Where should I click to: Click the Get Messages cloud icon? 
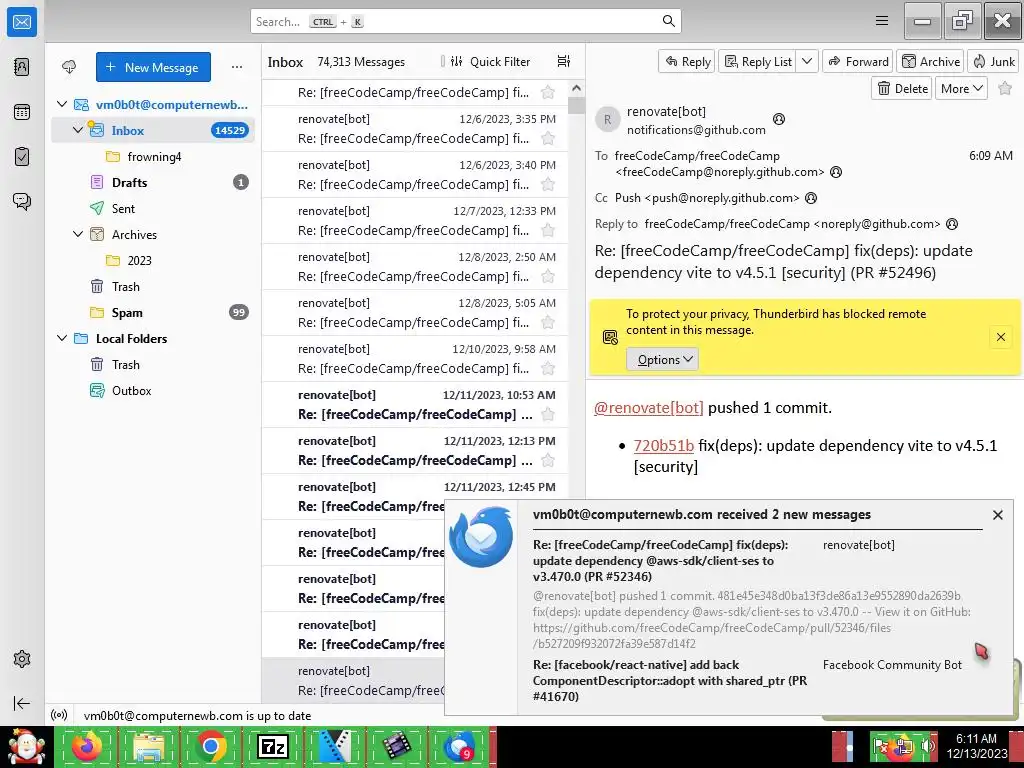[x=69, y=67]
